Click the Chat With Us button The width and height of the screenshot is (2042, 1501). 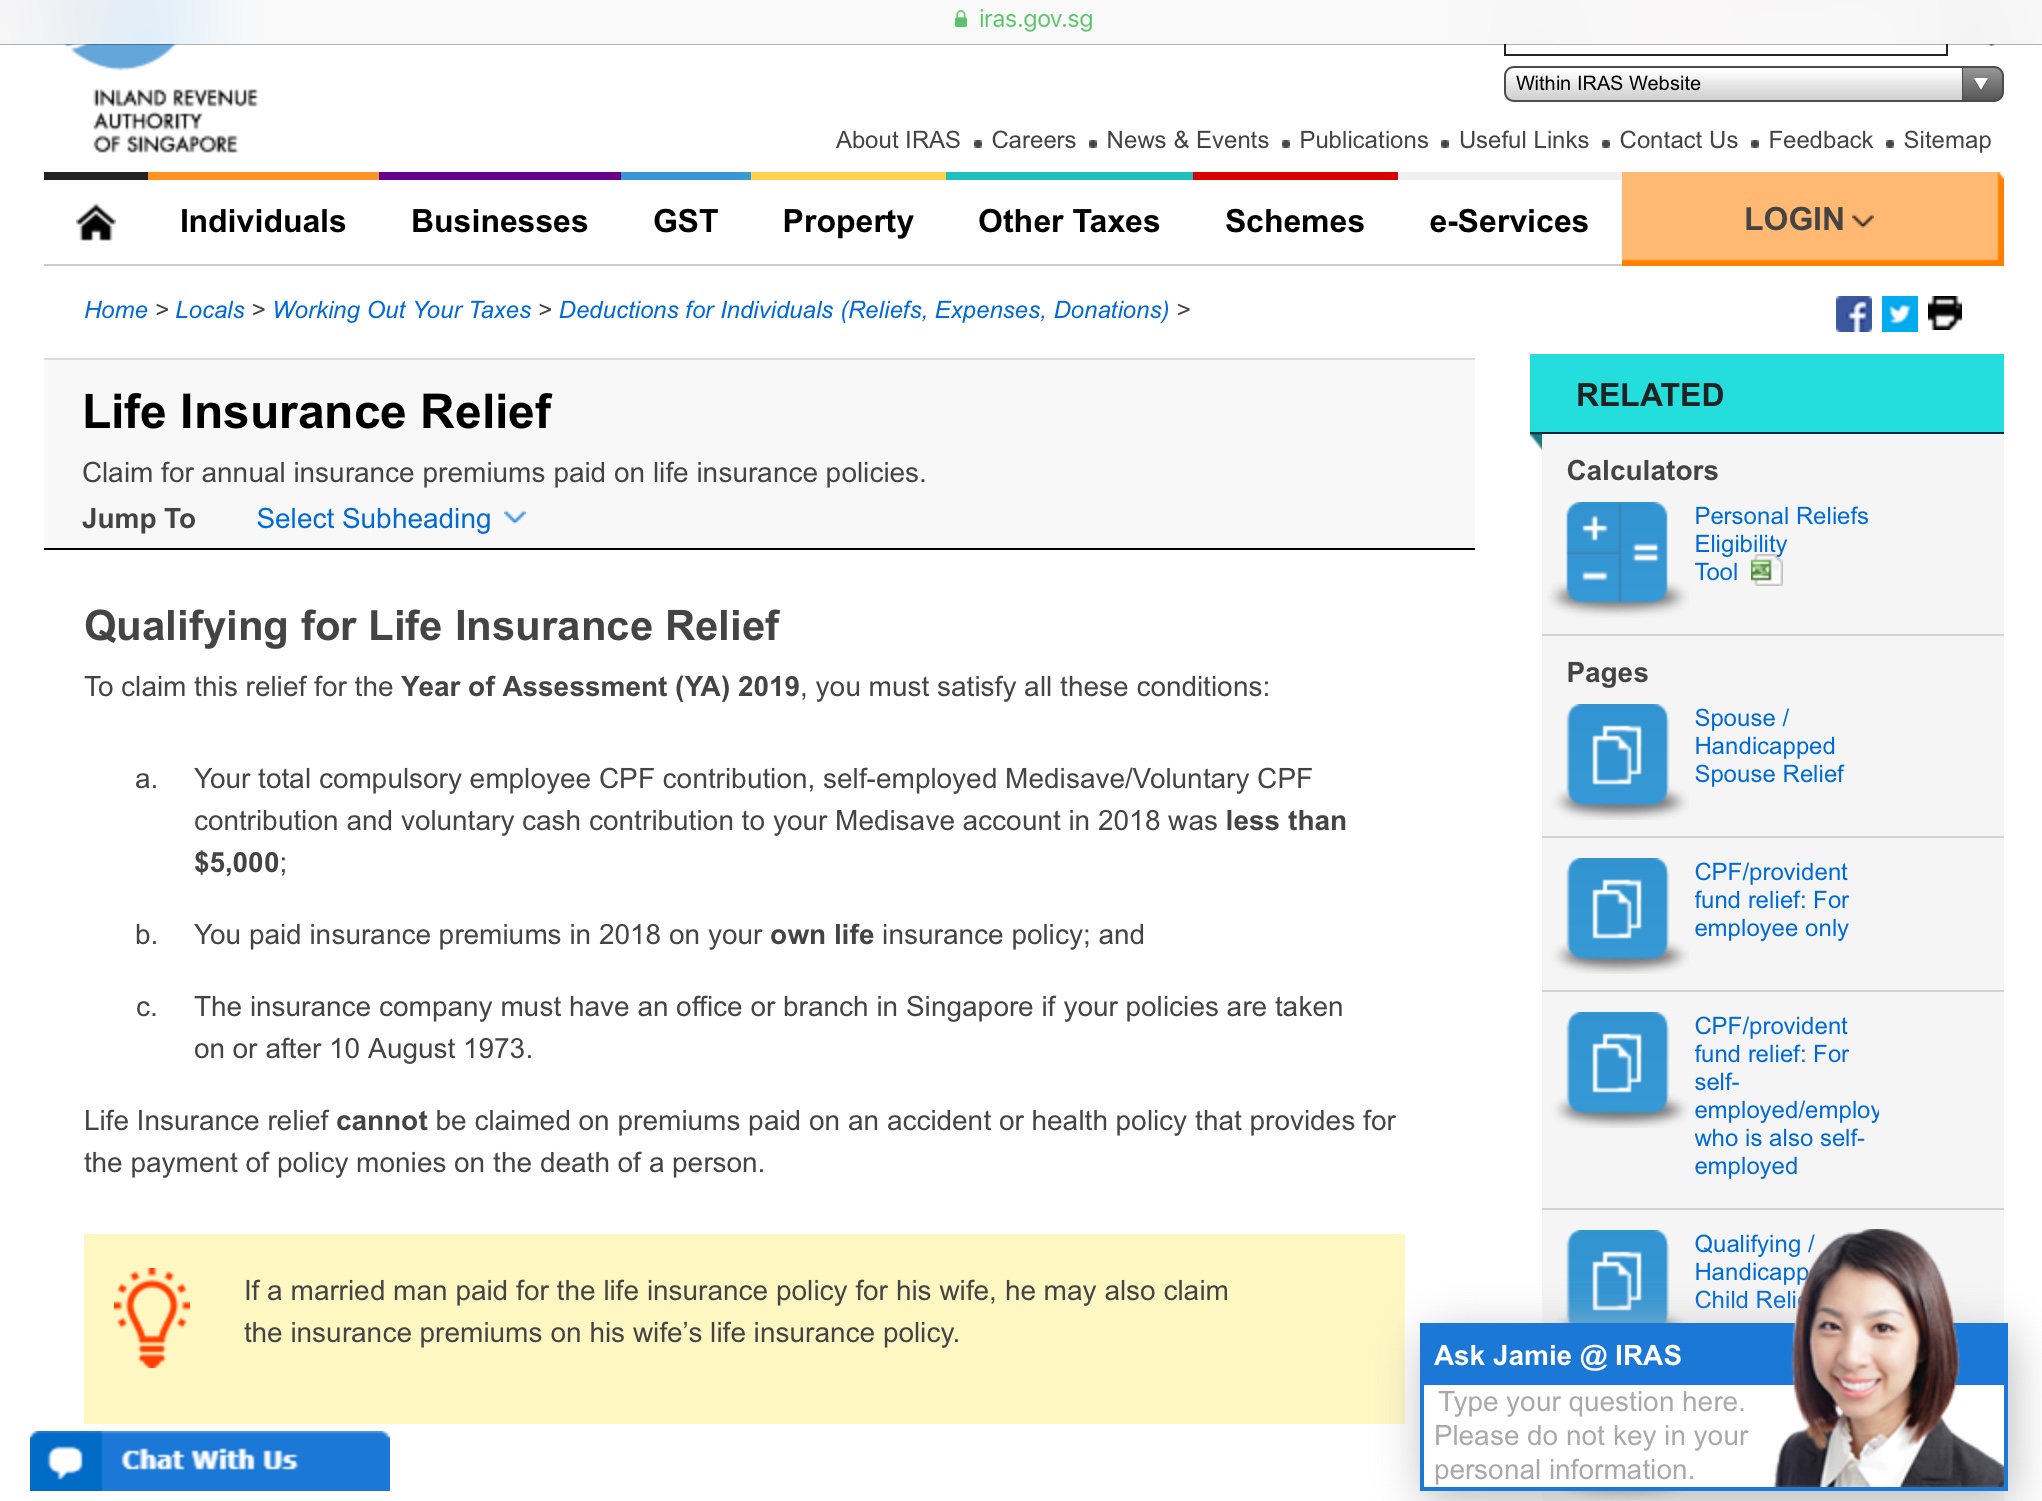pyautogui.click(x=209, y=1461)
